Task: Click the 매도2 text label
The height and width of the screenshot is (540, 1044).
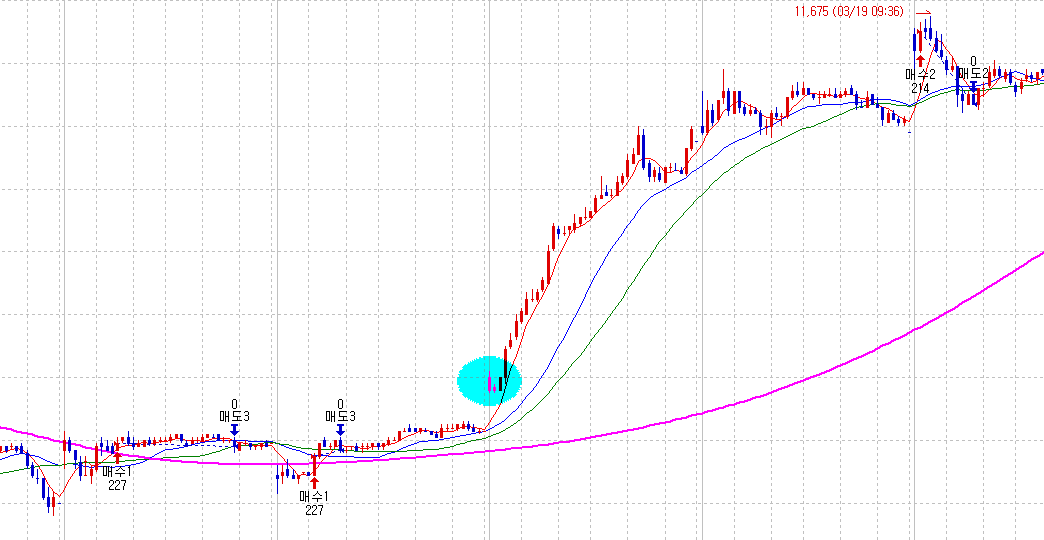Action: click(973, 73)
